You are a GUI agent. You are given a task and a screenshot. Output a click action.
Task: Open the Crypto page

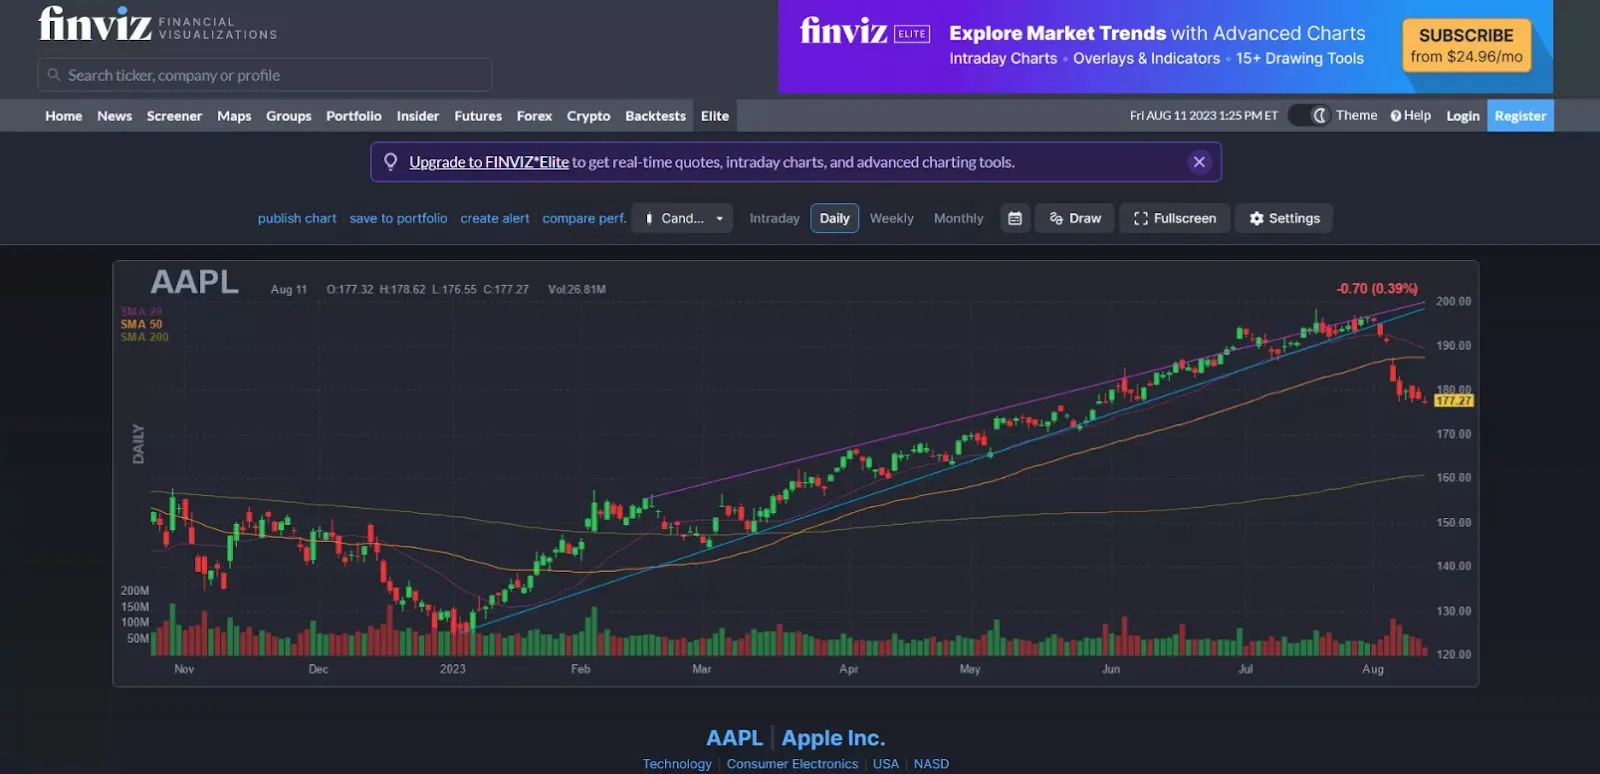click(589, 116)
